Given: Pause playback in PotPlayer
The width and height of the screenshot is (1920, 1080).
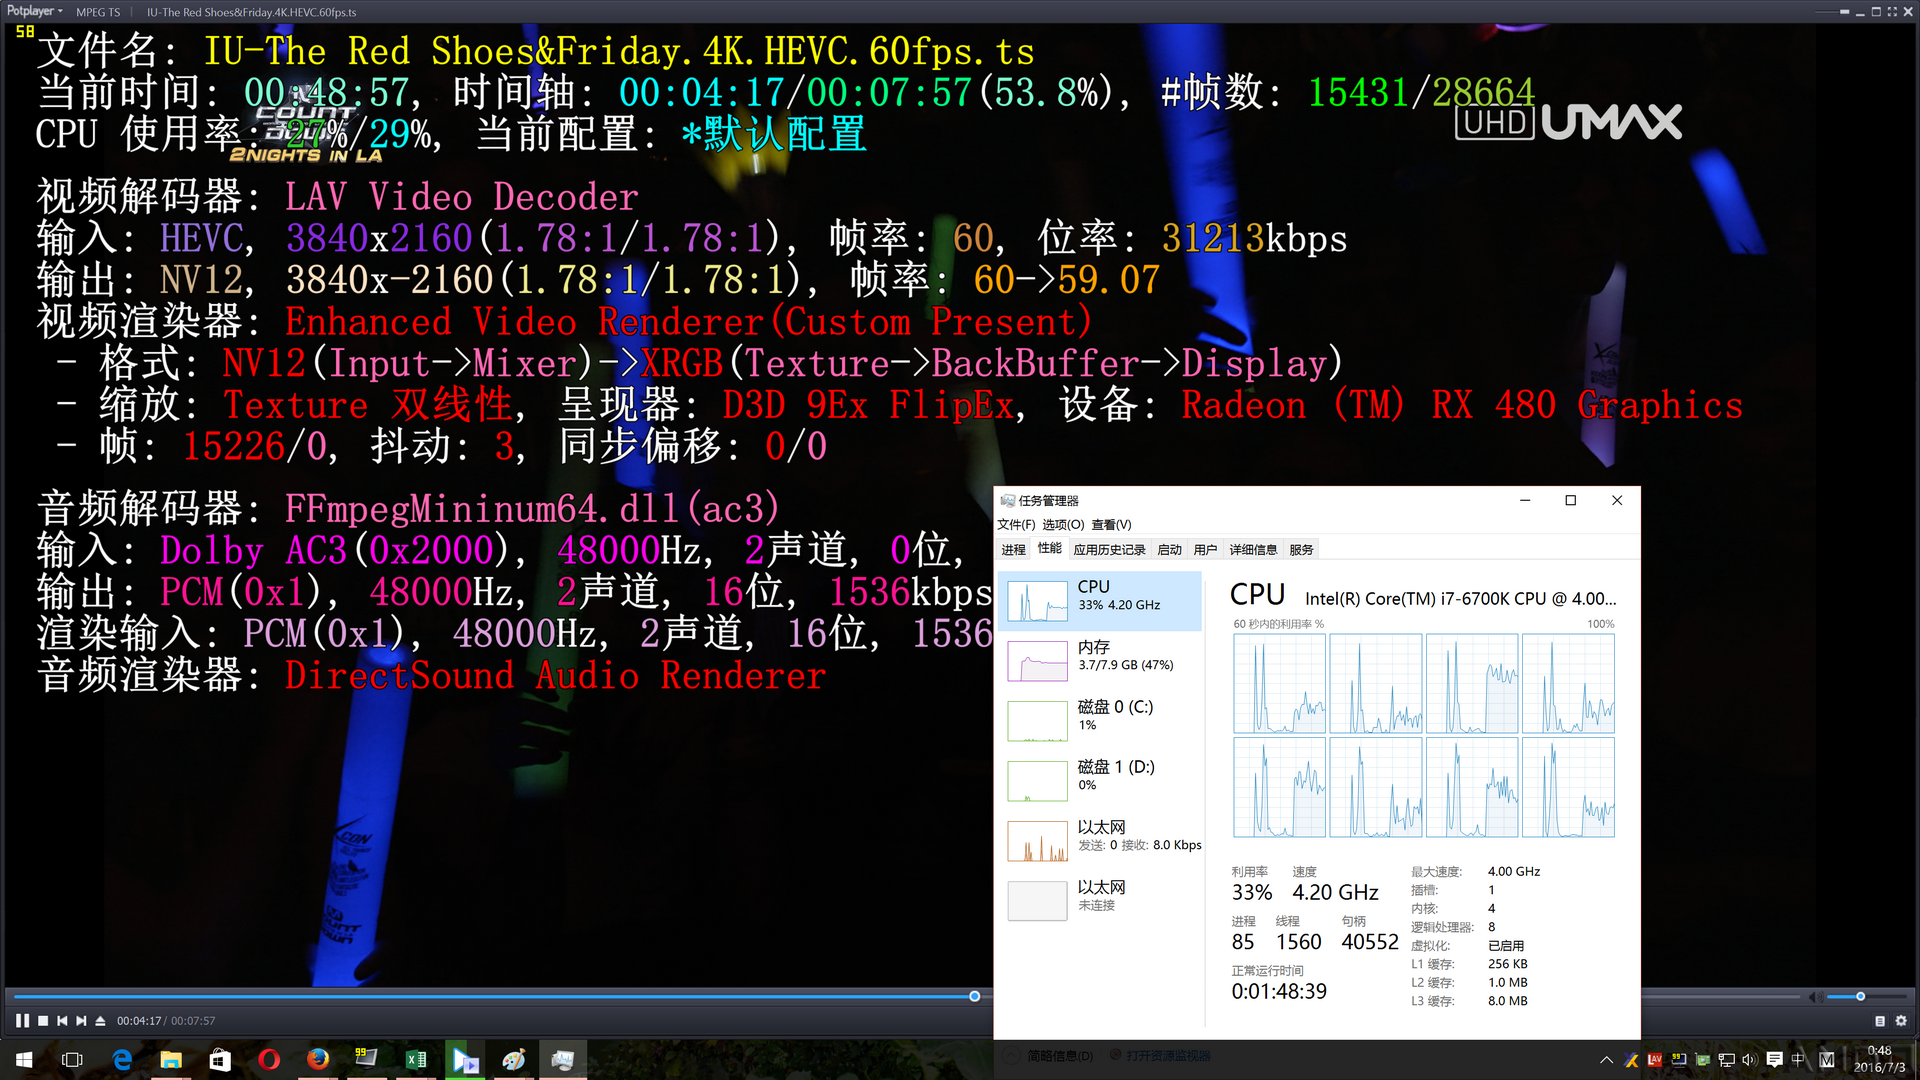Looking at the screenshot, I should [x=22, y=1021].
